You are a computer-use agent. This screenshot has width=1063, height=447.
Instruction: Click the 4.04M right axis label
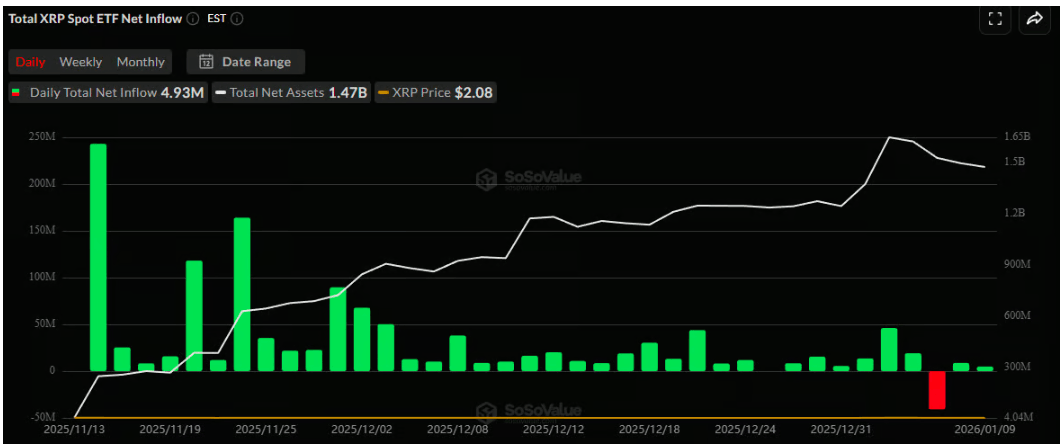1018,416
